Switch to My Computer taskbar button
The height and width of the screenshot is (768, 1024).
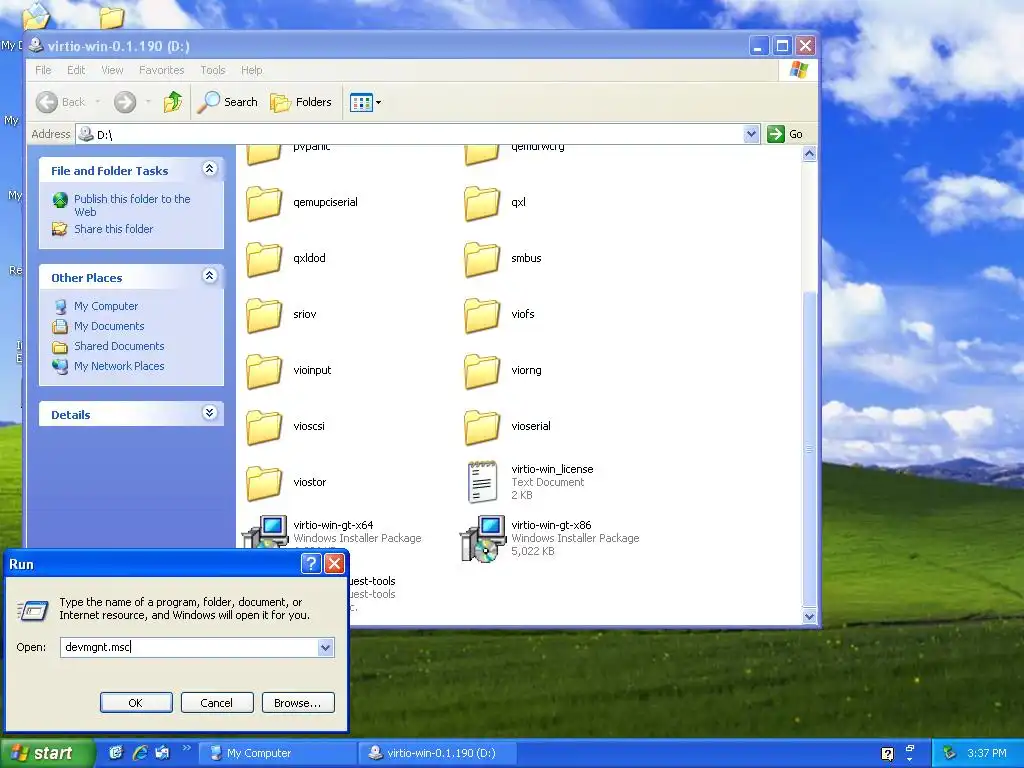pyautogui.click(x=278, y=753)
